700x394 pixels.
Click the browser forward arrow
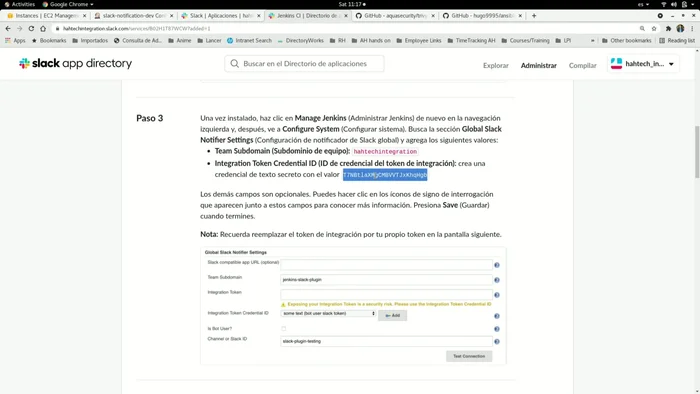pos(19,28)
